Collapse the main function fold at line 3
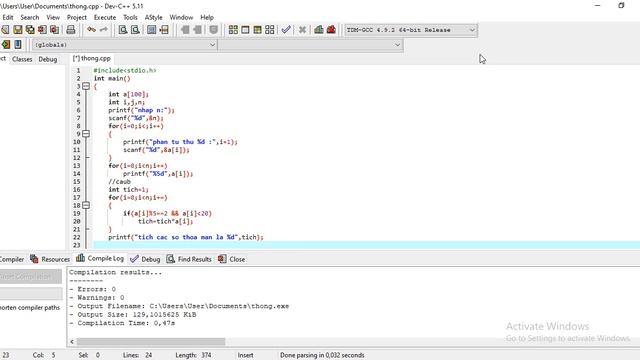The height and width of the screenshot is (360, 640). 86,86
